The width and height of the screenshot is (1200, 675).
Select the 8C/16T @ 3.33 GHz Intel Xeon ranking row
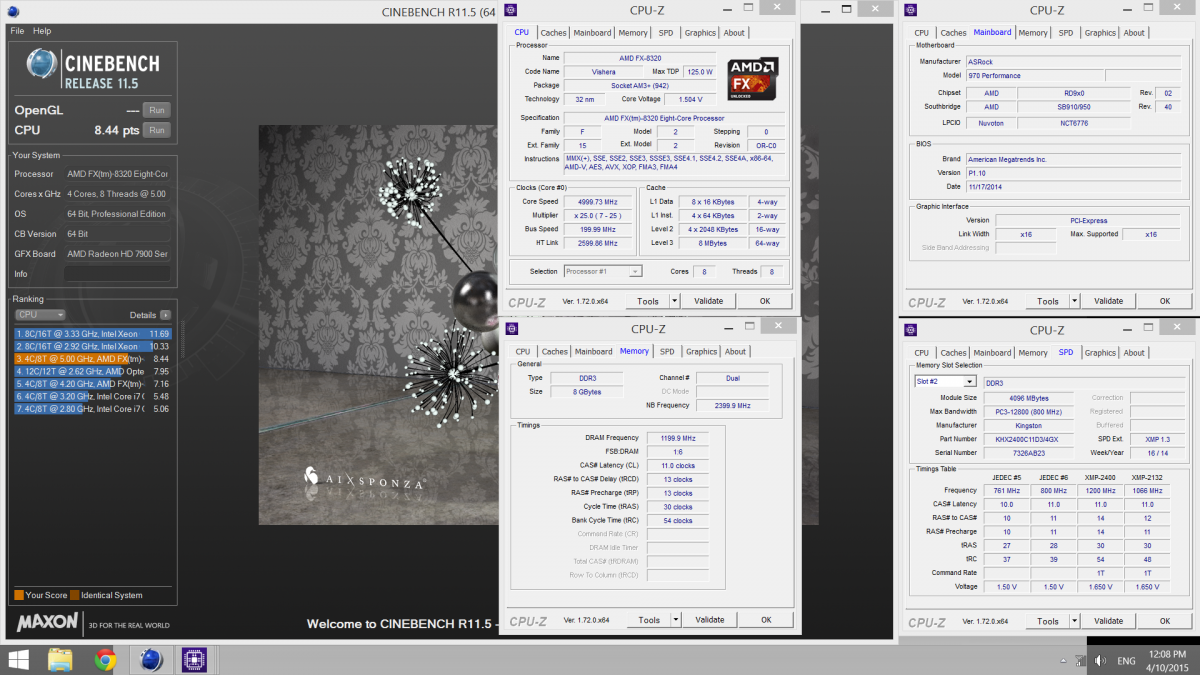pos(93,334)
